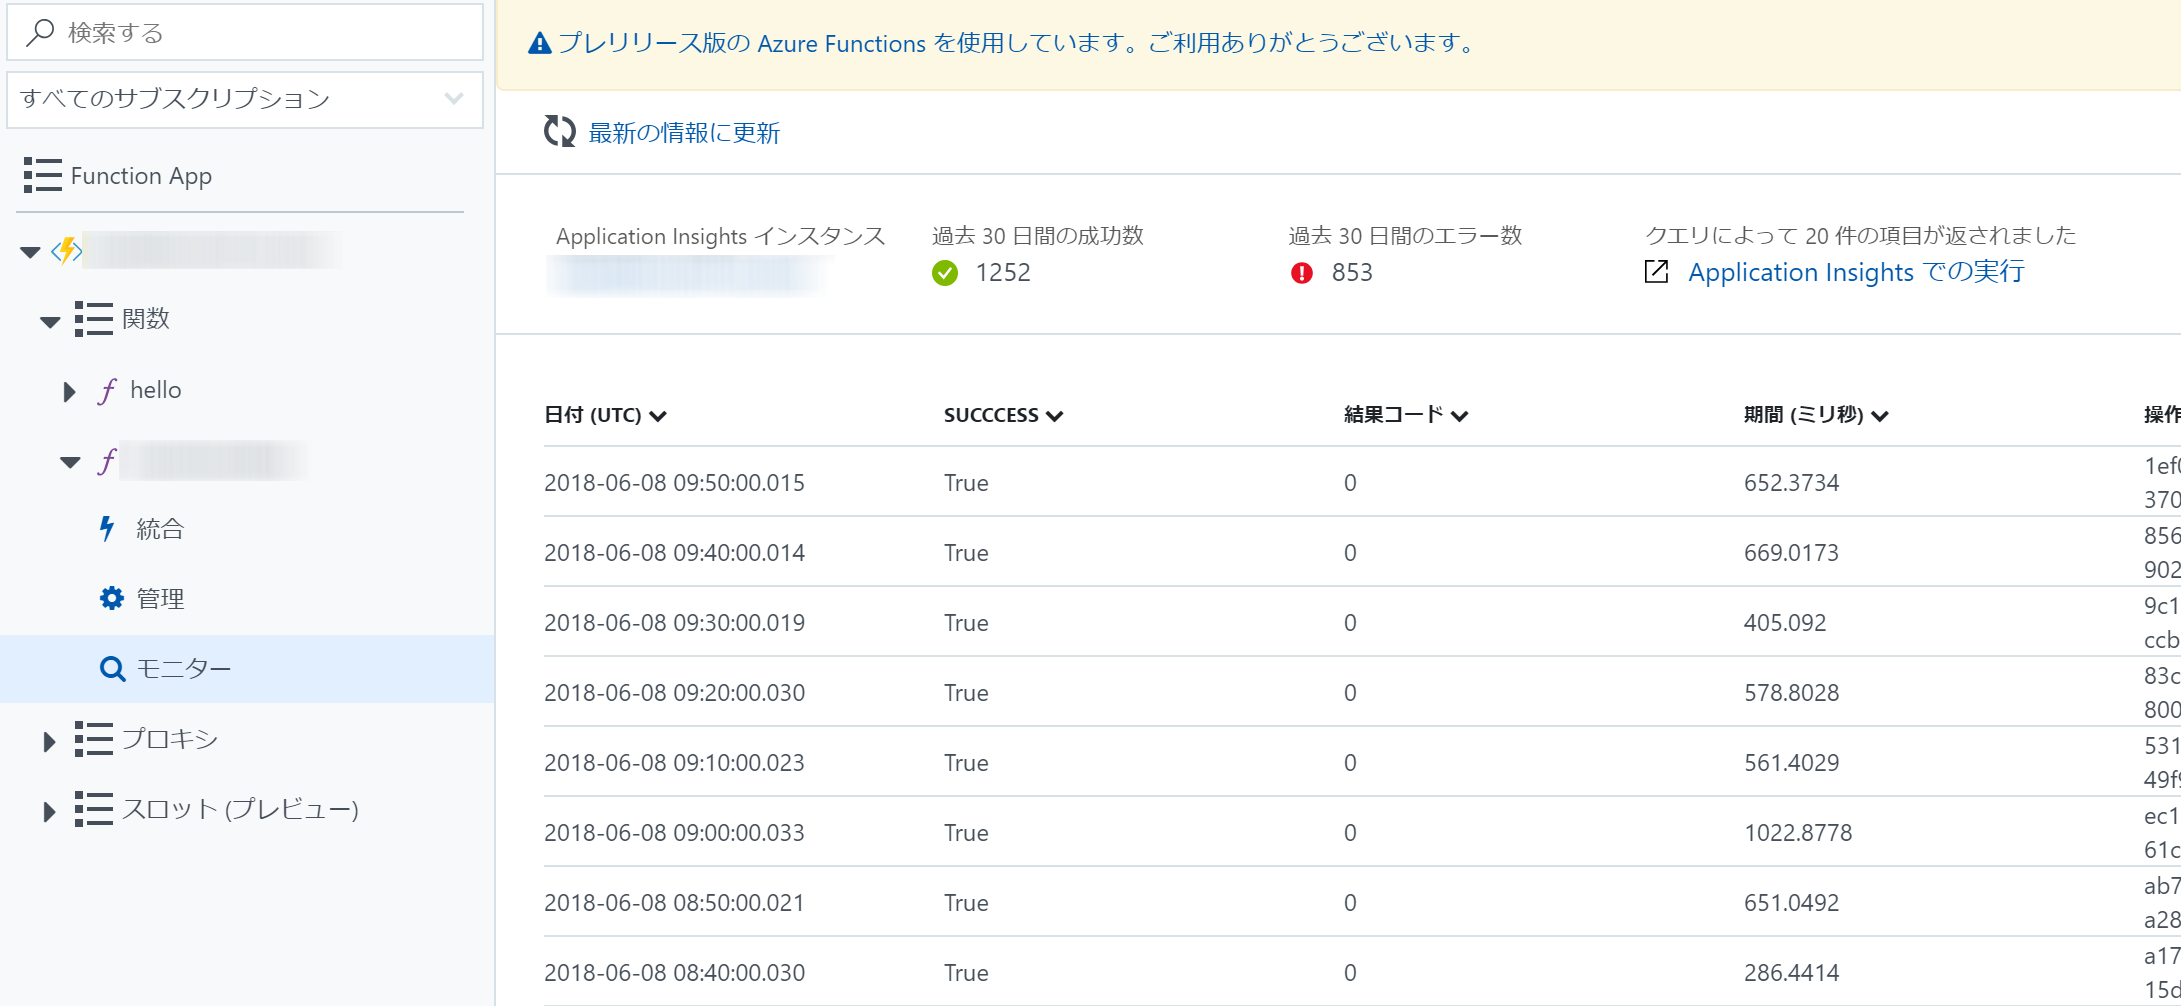Screen dimensions: 2181x1006
Task: Select the 09:50:00.015 log row date
Action: tap(674, 483)
